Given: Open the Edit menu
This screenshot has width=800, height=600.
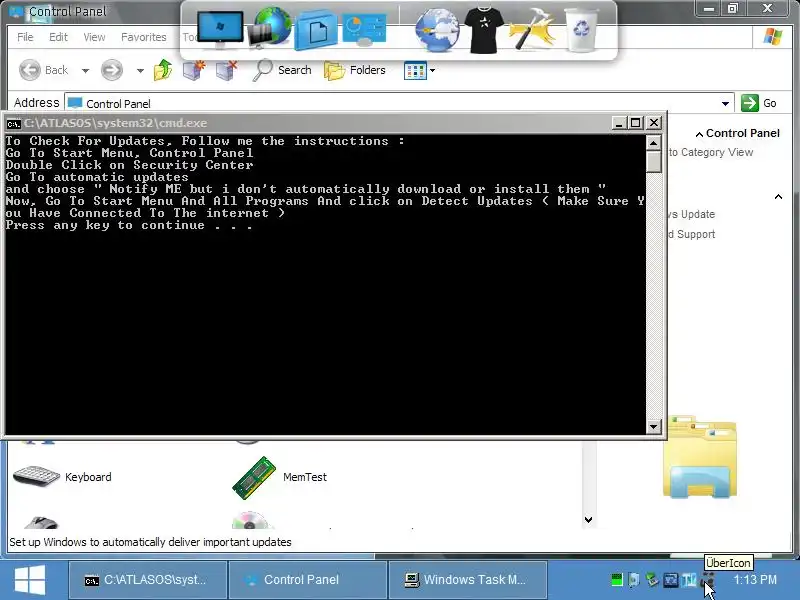Looking at the screenshot, I should (58, 37).
